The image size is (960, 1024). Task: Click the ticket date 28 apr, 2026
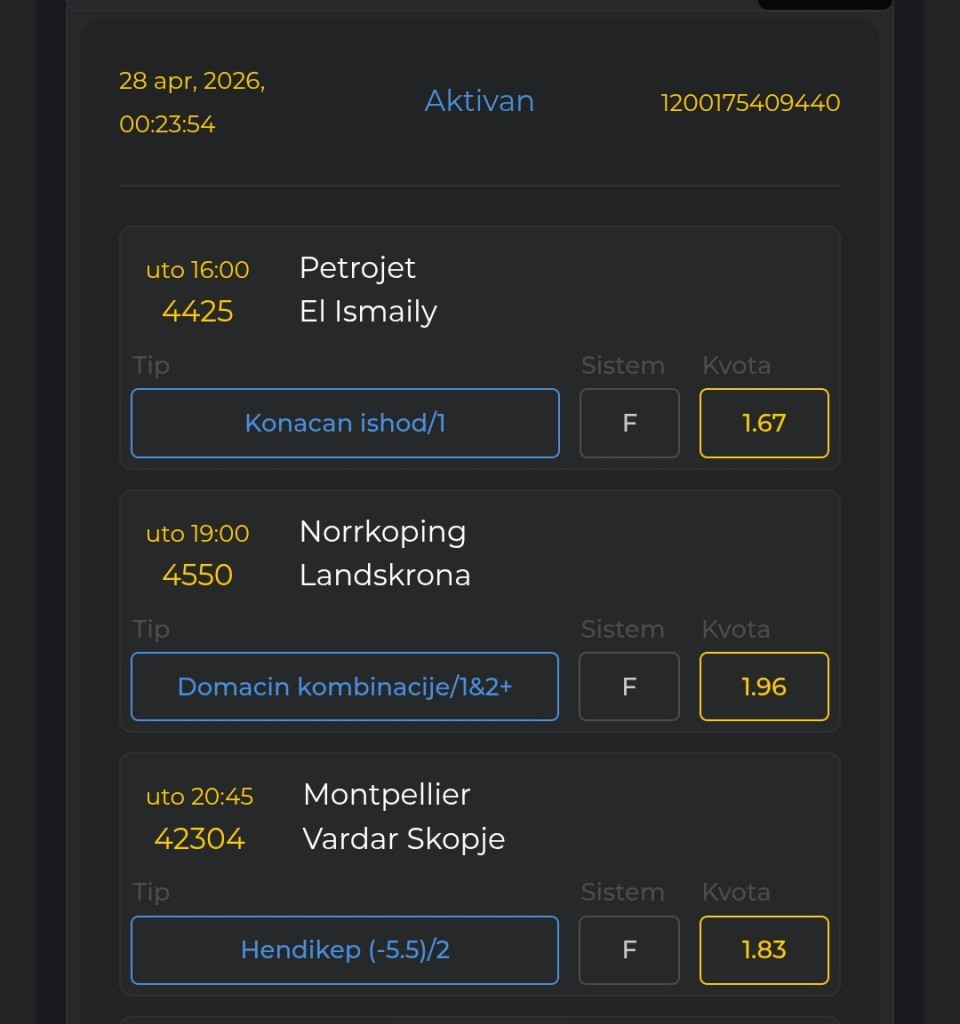point(192,82)
